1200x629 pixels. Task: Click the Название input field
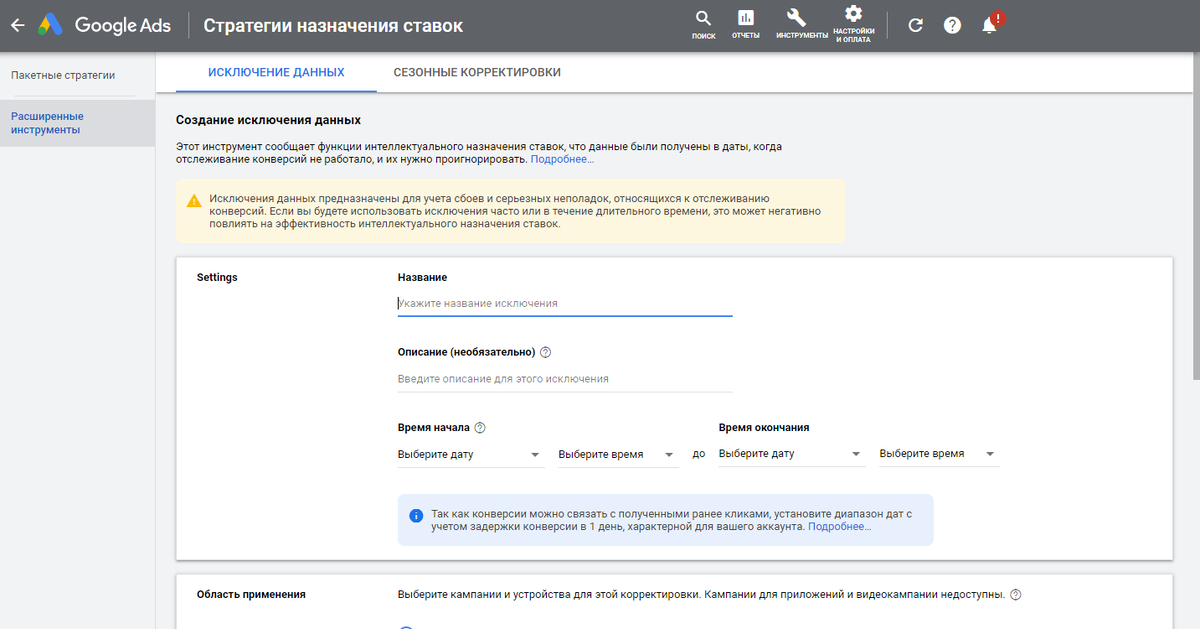click(x=565, y=303)
